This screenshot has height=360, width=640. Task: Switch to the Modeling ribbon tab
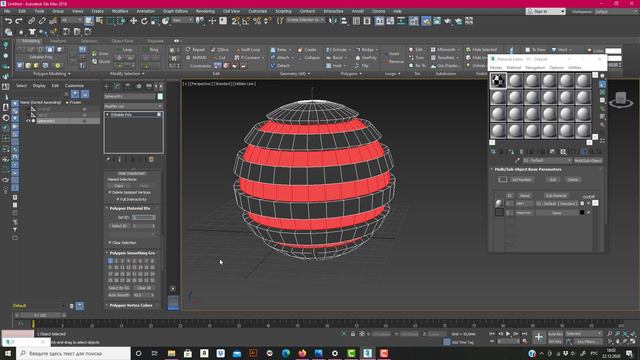point(31,41)
